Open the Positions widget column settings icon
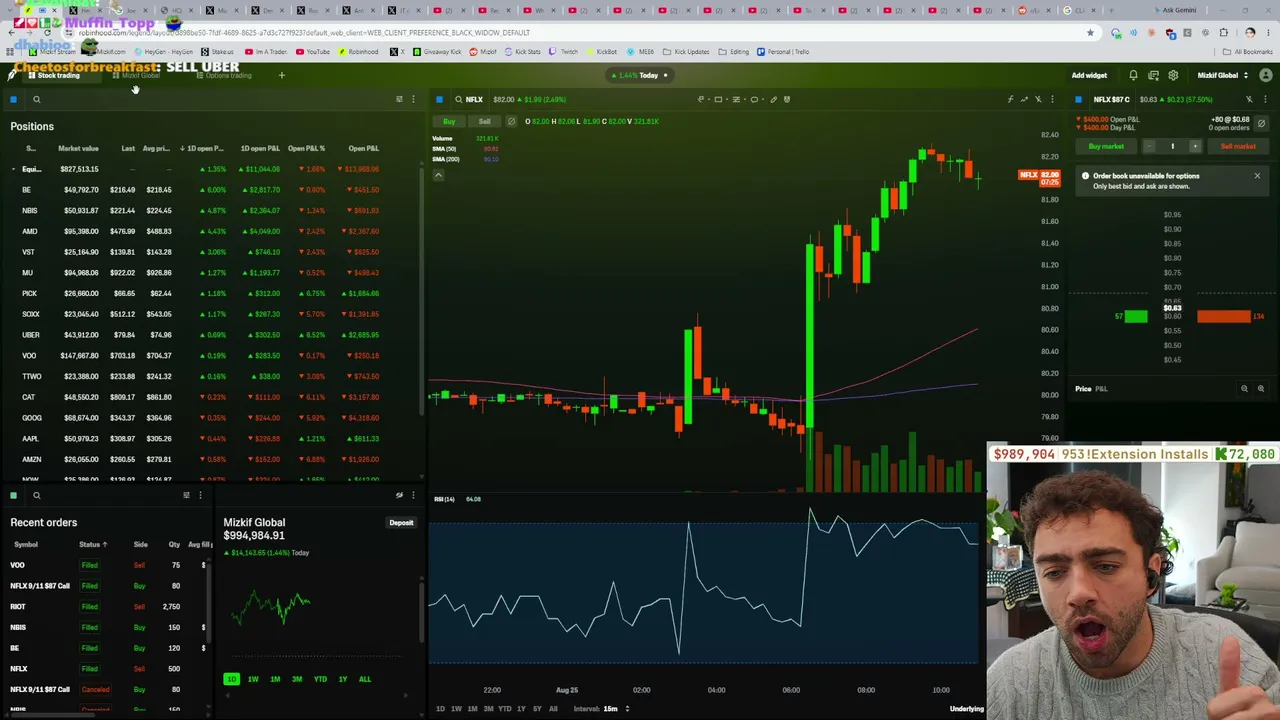This screenshot has height=720, width=1280. (399, 99)
